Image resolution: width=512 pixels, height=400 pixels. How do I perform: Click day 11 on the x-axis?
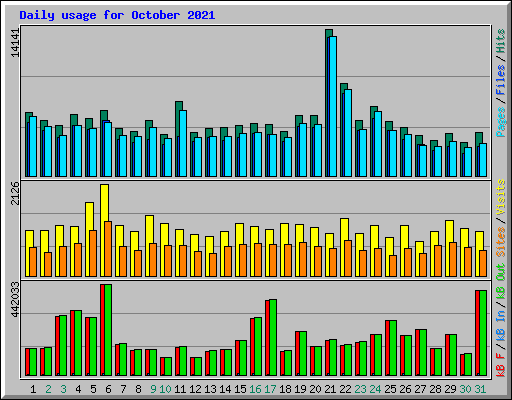coord(180,389)
